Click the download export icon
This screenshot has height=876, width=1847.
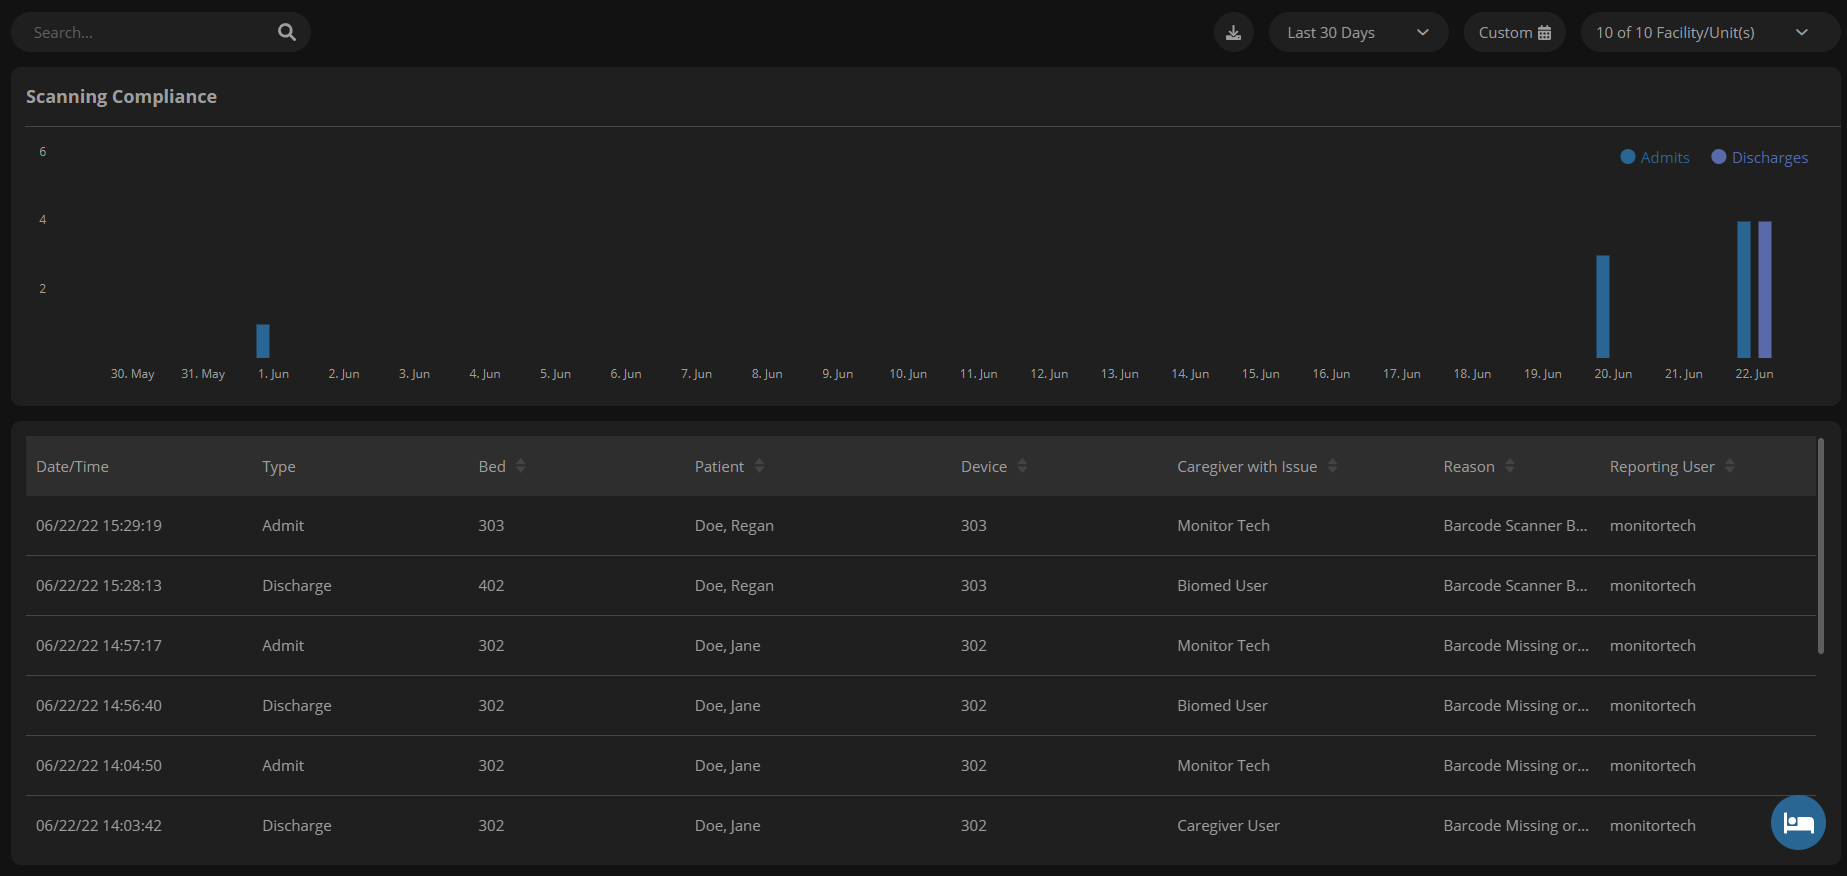(x=1233, y=33)
